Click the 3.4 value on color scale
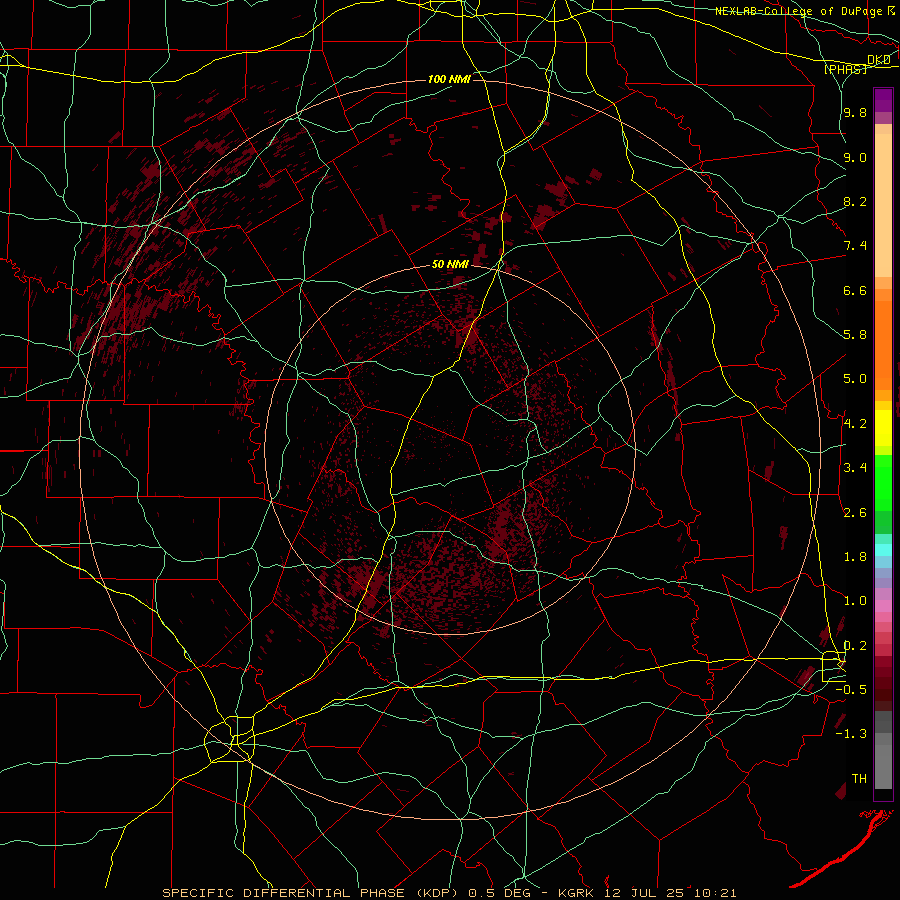Screen dimensions: 900x900 855,468
